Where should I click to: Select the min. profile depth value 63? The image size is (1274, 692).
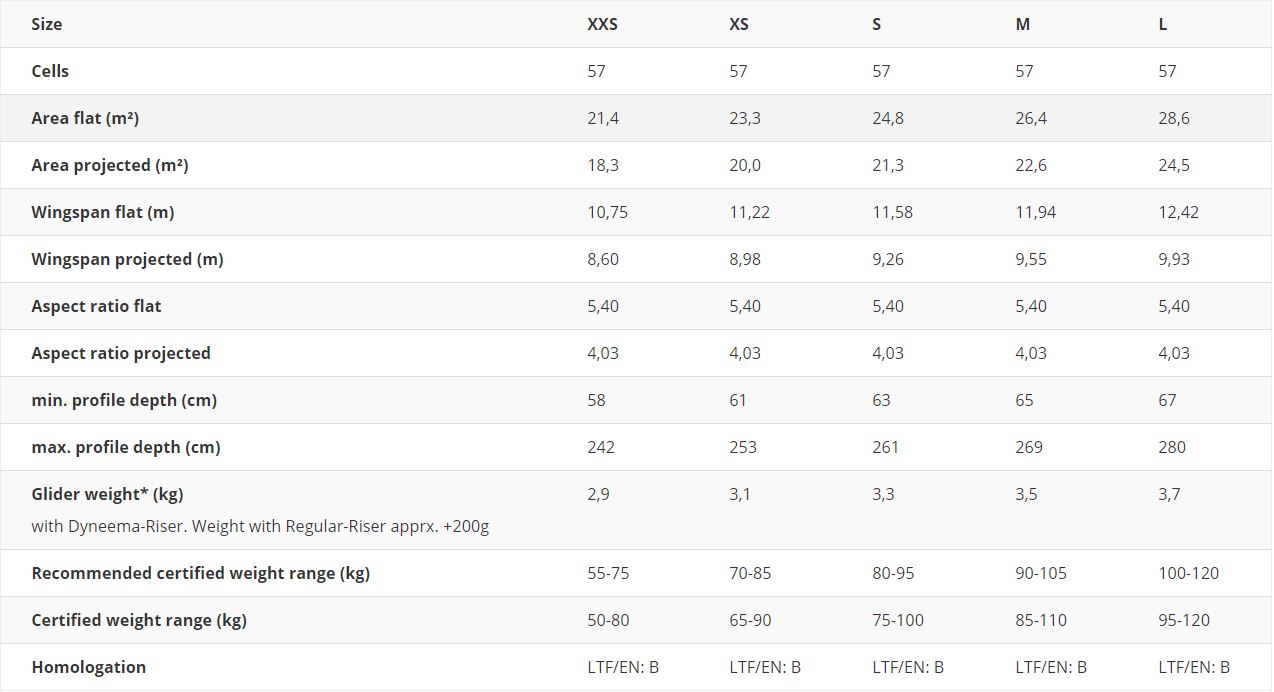click(x=881, y=400)
